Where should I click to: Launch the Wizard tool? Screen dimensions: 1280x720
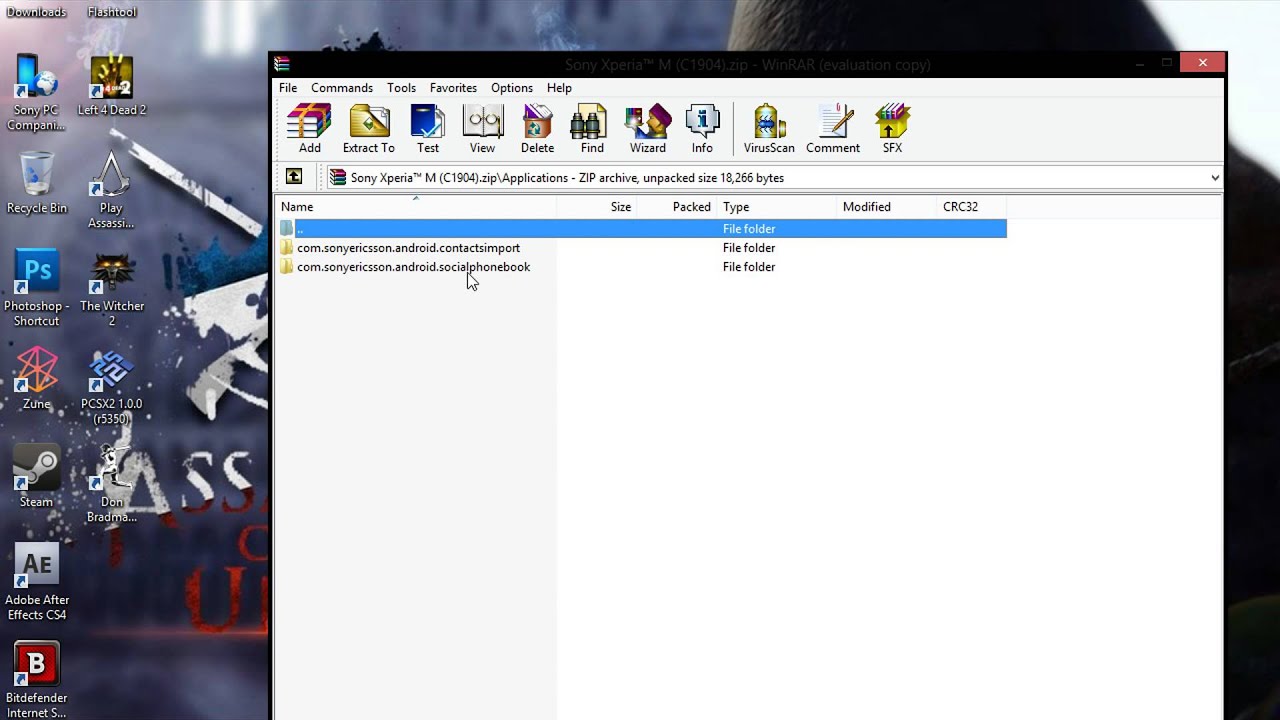click(x=647, y=128)
